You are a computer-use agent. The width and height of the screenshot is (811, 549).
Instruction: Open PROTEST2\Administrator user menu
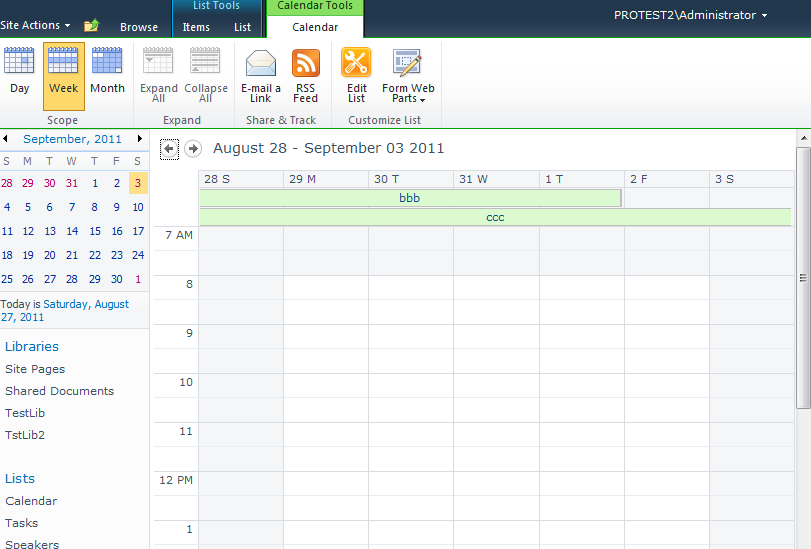[x=691, y=15]
